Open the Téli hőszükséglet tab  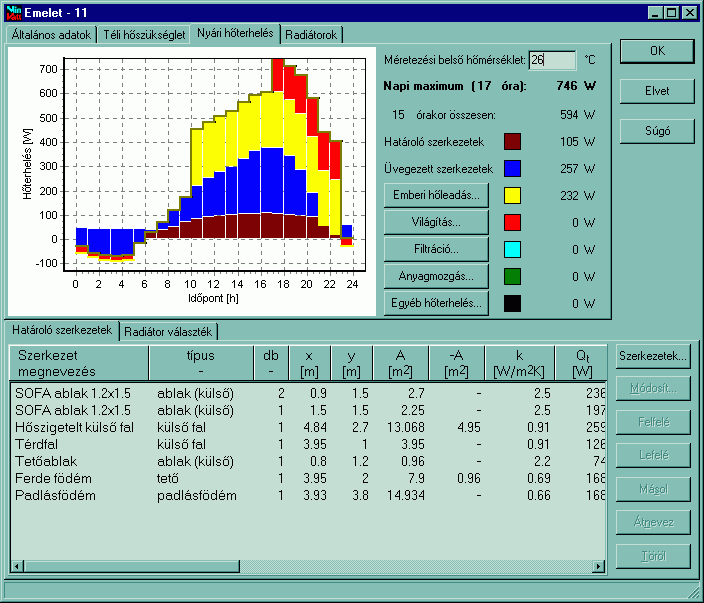(x=144, y=35)
